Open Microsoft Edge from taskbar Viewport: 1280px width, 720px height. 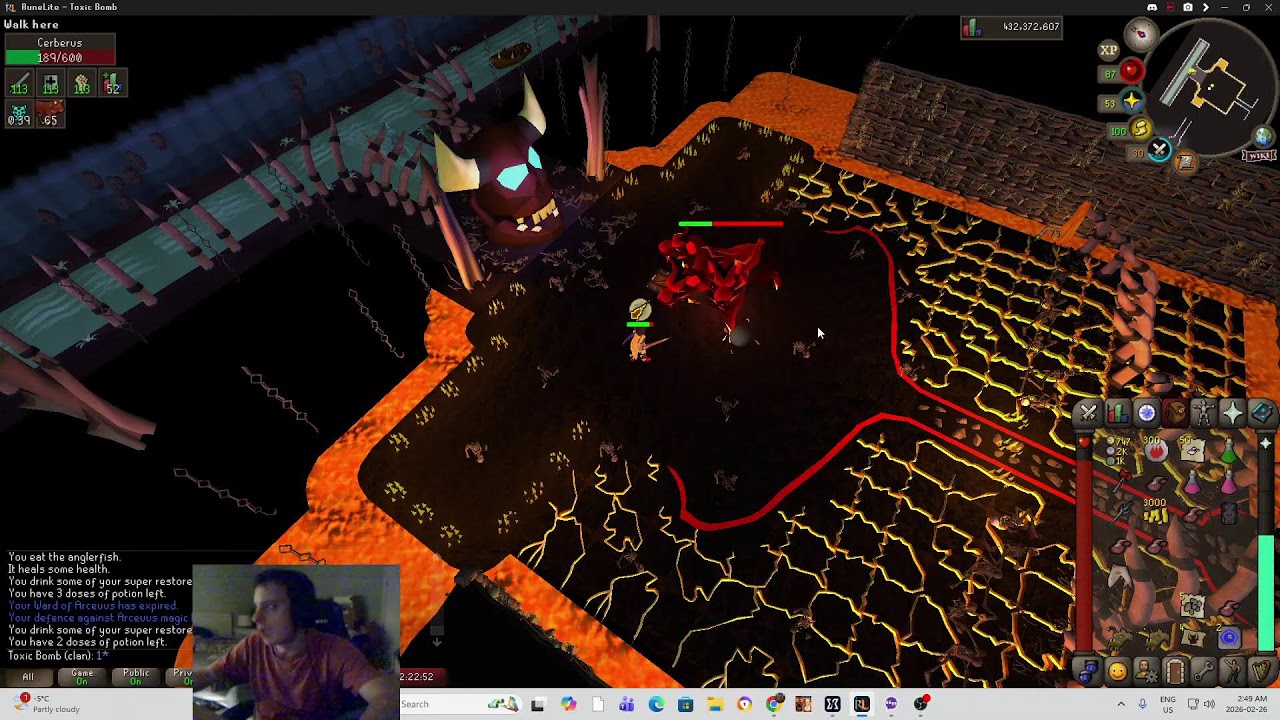tap(656, 704)
